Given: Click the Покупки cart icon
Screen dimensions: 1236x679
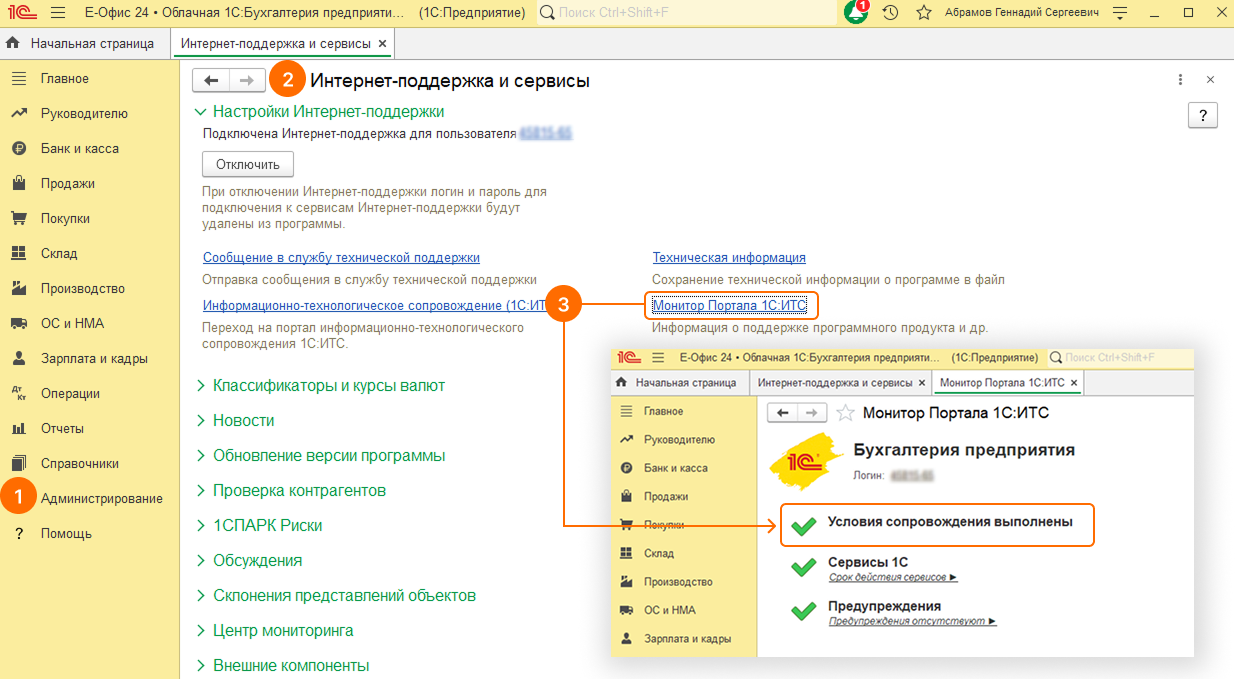Looking at the screenshot, I should click(x=18, y=219).
